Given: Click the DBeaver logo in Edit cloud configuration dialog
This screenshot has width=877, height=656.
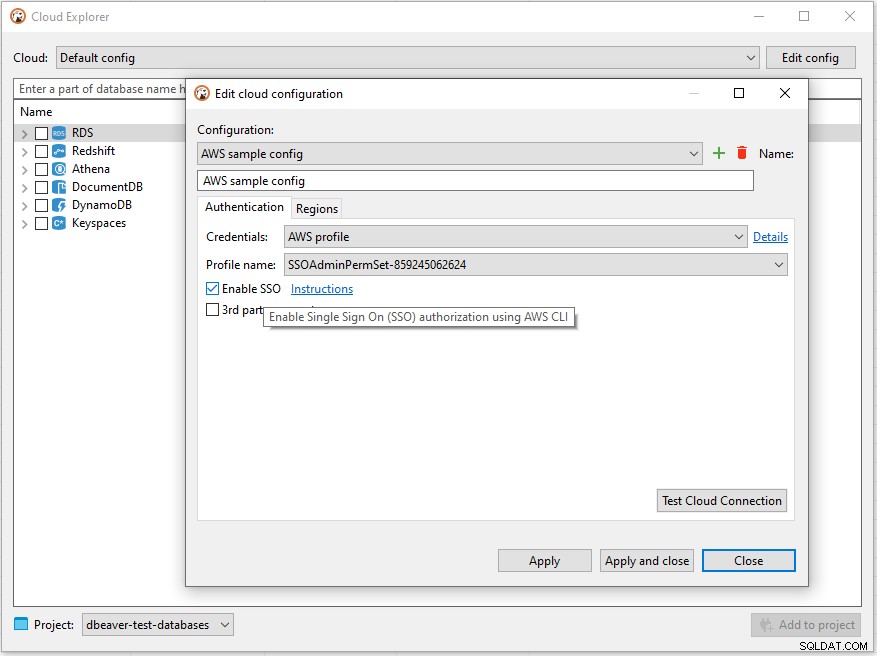Looking at the screenshot, I should [x=202, y=93].
